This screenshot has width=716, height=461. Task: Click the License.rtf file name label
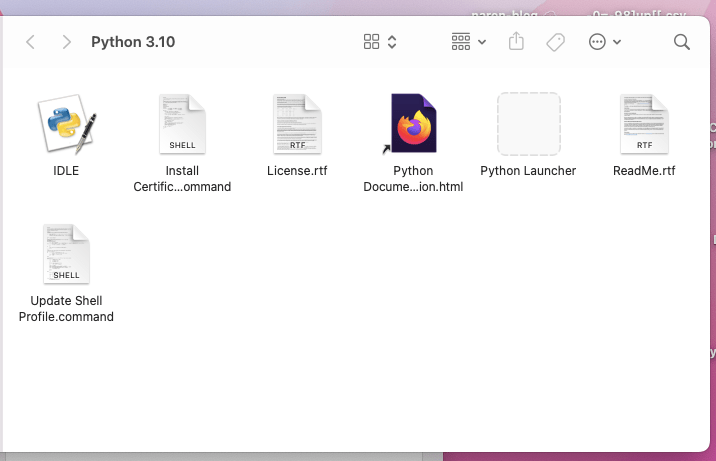[x=297, y=171]
